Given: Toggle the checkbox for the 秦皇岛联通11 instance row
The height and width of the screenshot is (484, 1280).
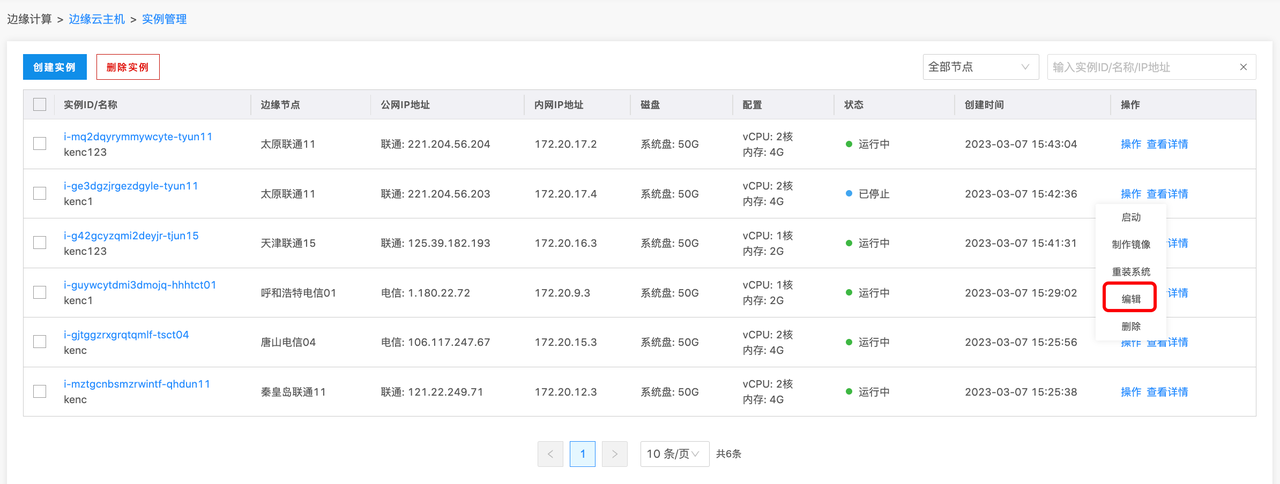Looking at the screenshot, I should (40, 392).
